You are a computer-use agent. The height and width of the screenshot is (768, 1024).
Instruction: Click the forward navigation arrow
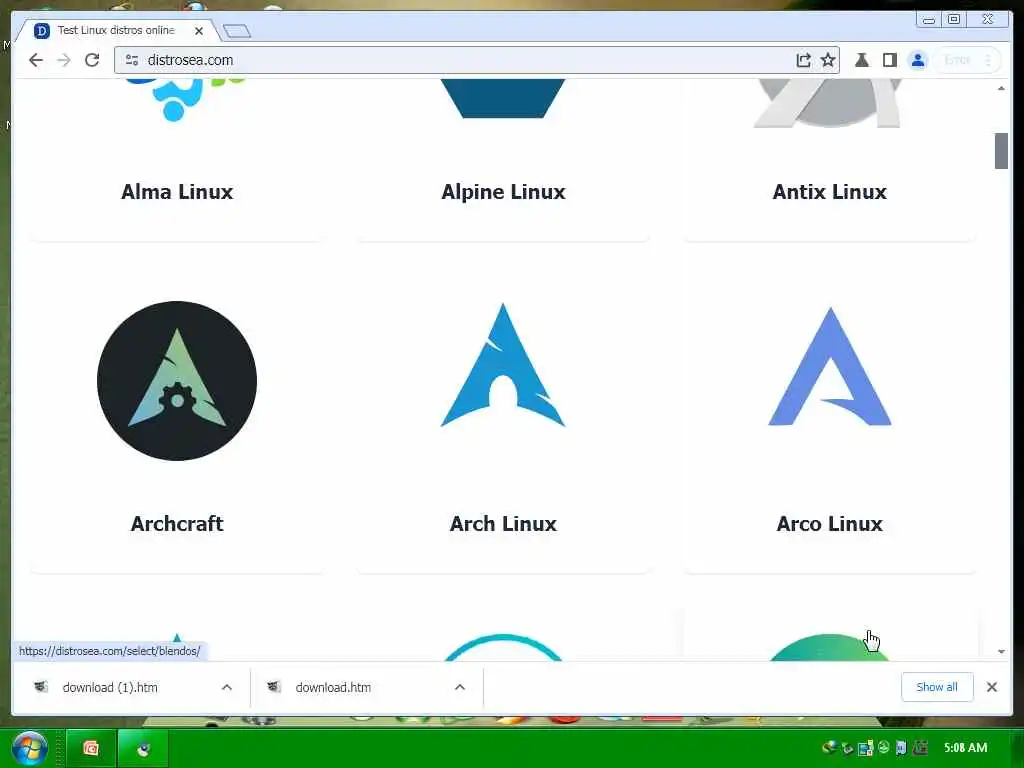point(64,60)
